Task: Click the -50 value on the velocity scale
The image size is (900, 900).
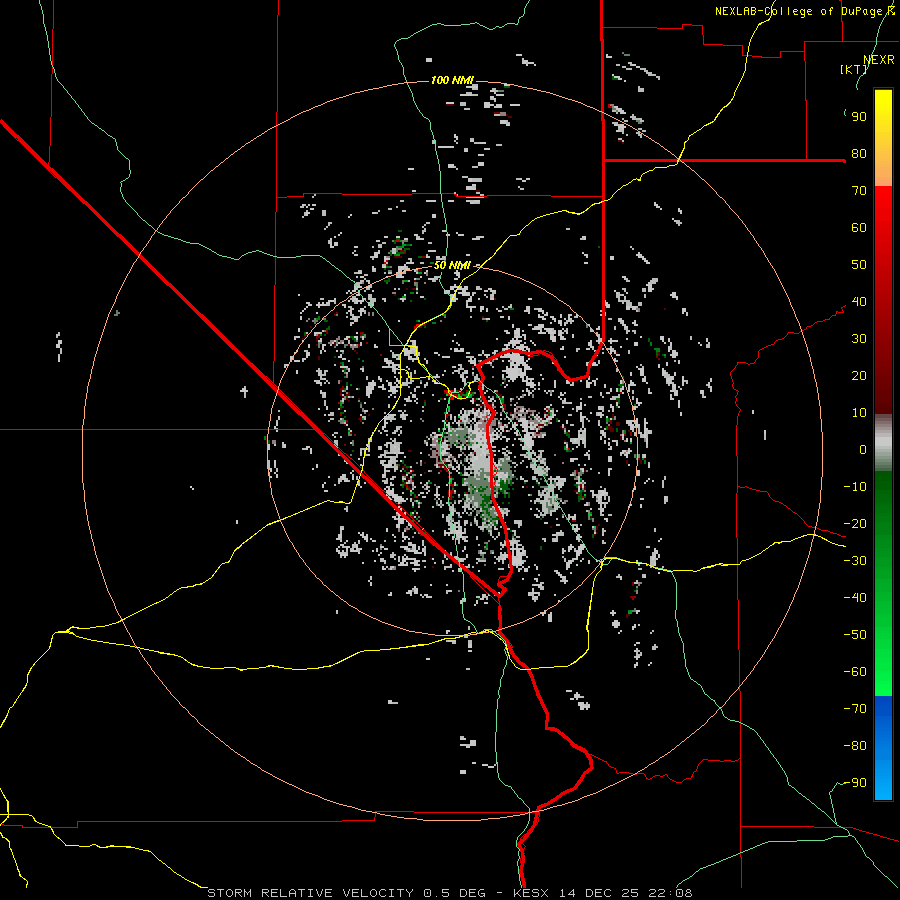Action: click(855, 635)
